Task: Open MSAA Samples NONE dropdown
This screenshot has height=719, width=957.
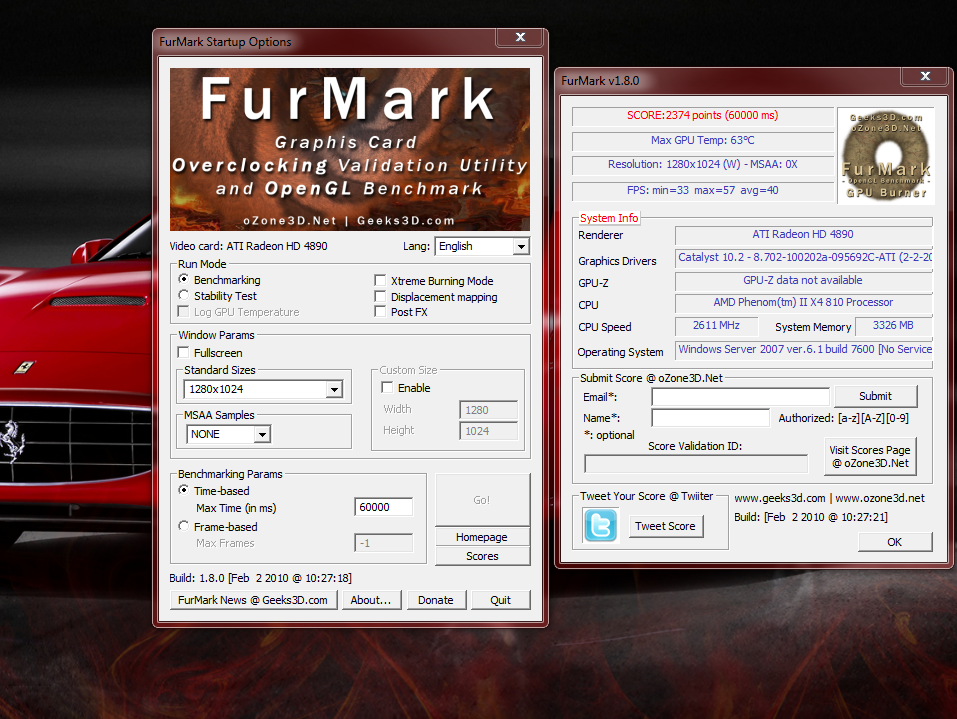Action: [x=228, y=434]
